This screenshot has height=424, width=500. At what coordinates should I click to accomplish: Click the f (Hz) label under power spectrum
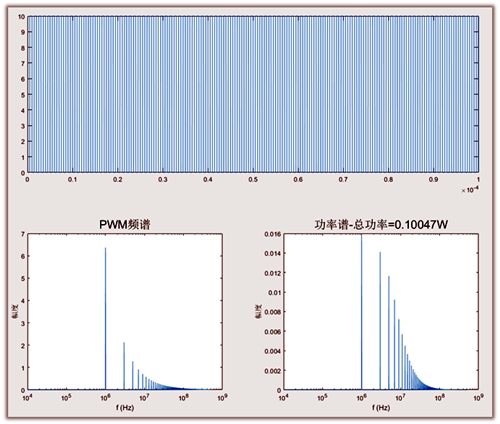click(381, 407)
